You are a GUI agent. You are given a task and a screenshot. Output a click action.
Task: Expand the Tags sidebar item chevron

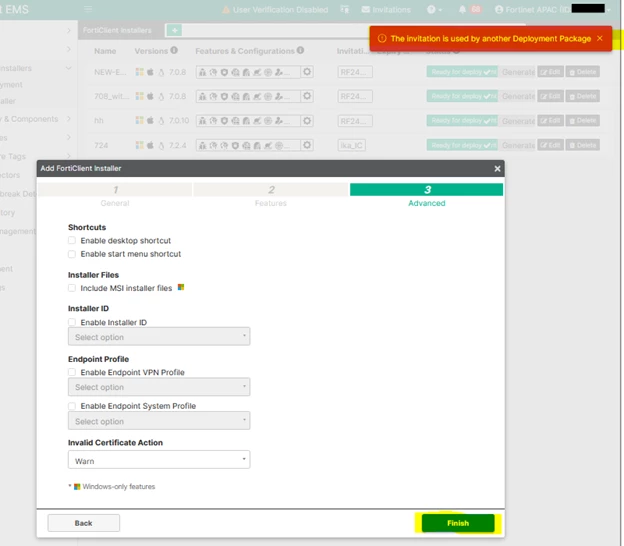click(69, 156)
